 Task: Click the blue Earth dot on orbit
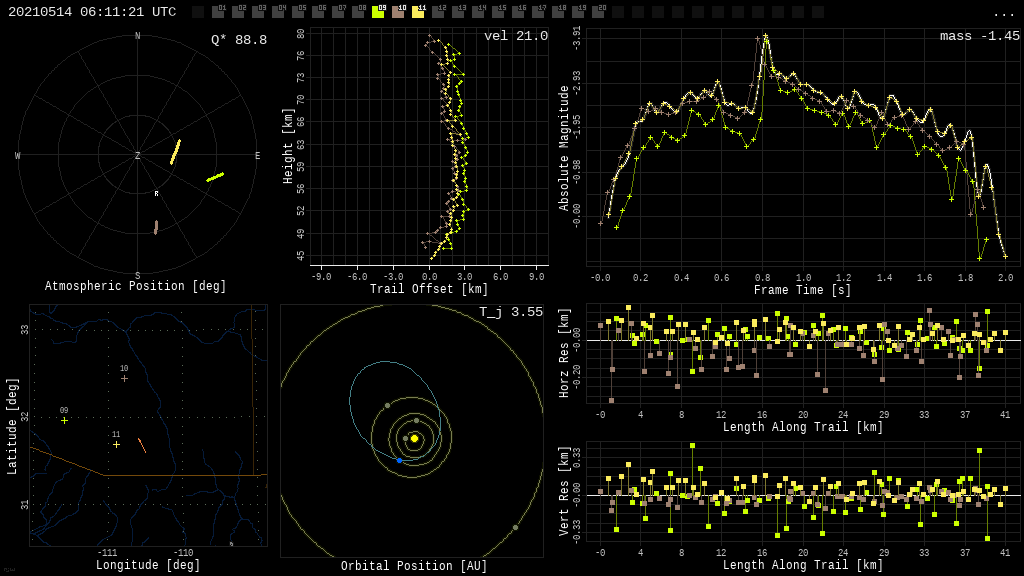coord(399,460)
